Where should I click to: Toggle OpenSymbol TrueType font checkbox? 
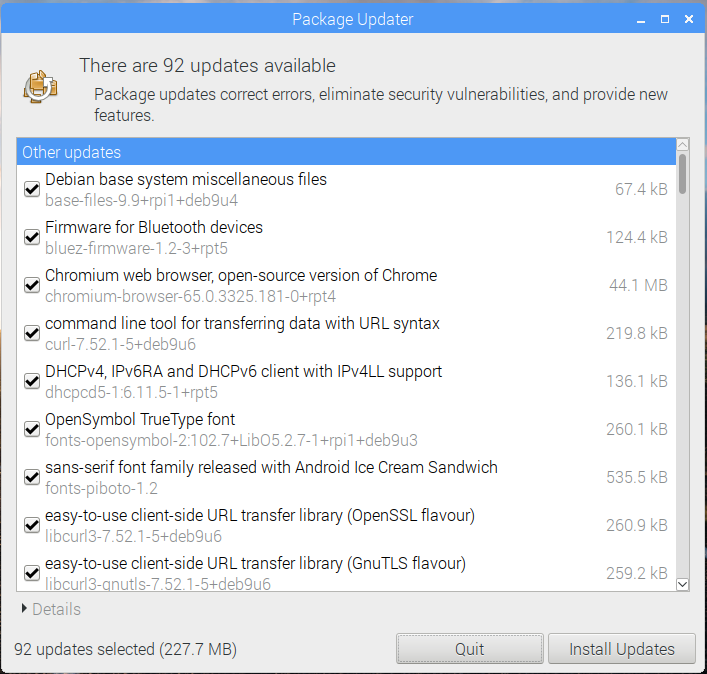(32, 429)
